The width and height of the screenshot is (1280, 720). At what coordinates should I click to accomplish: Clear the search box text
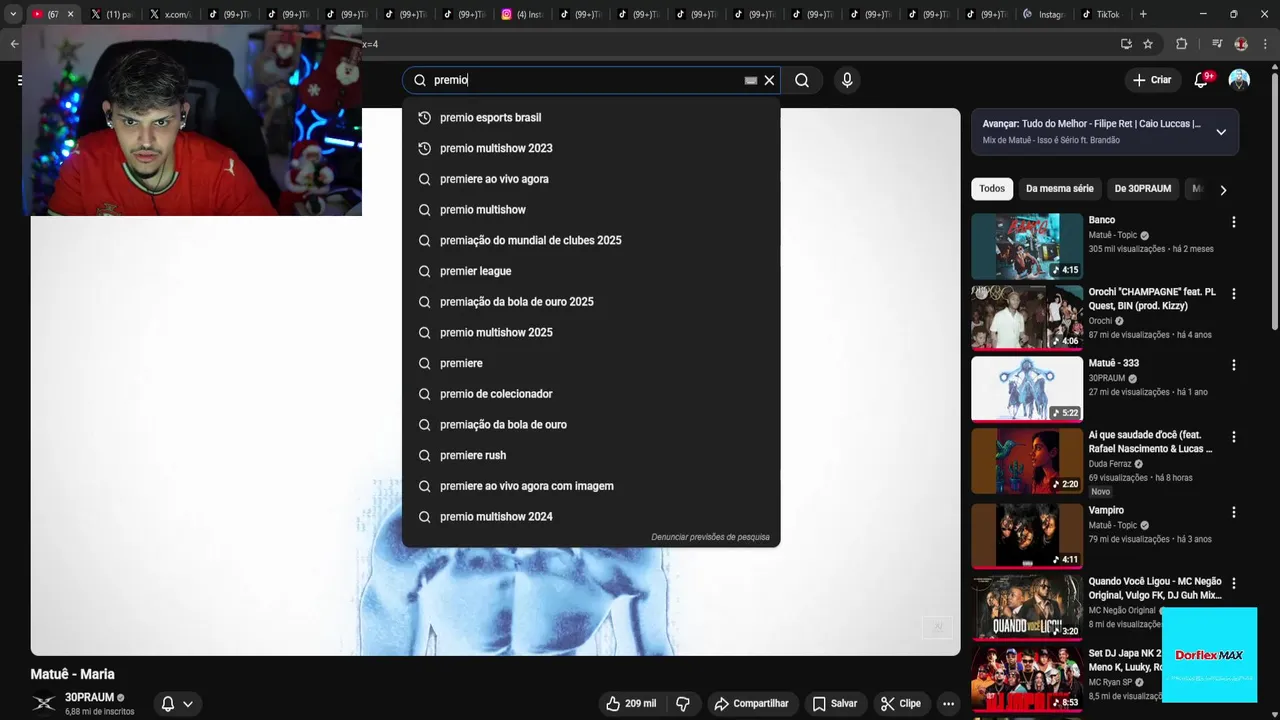tap(769, 80)
